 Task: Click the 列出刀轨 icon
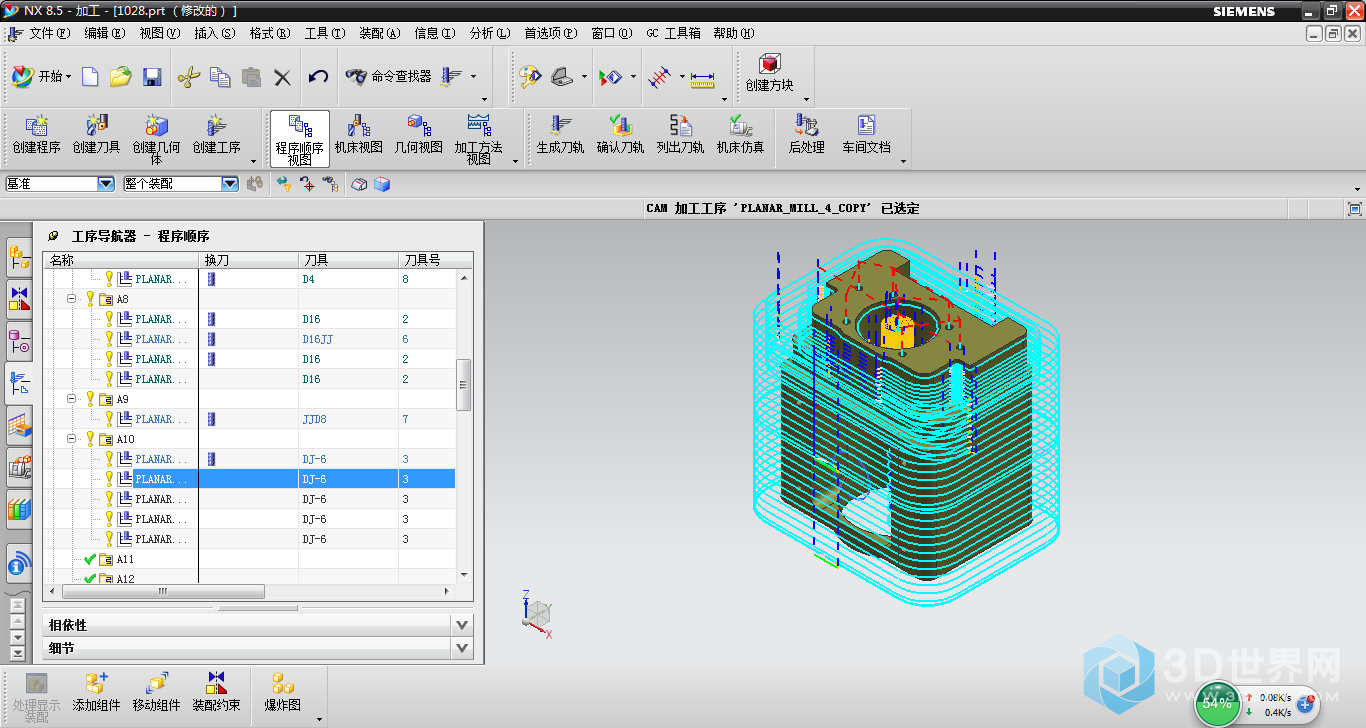pos(680,136)
